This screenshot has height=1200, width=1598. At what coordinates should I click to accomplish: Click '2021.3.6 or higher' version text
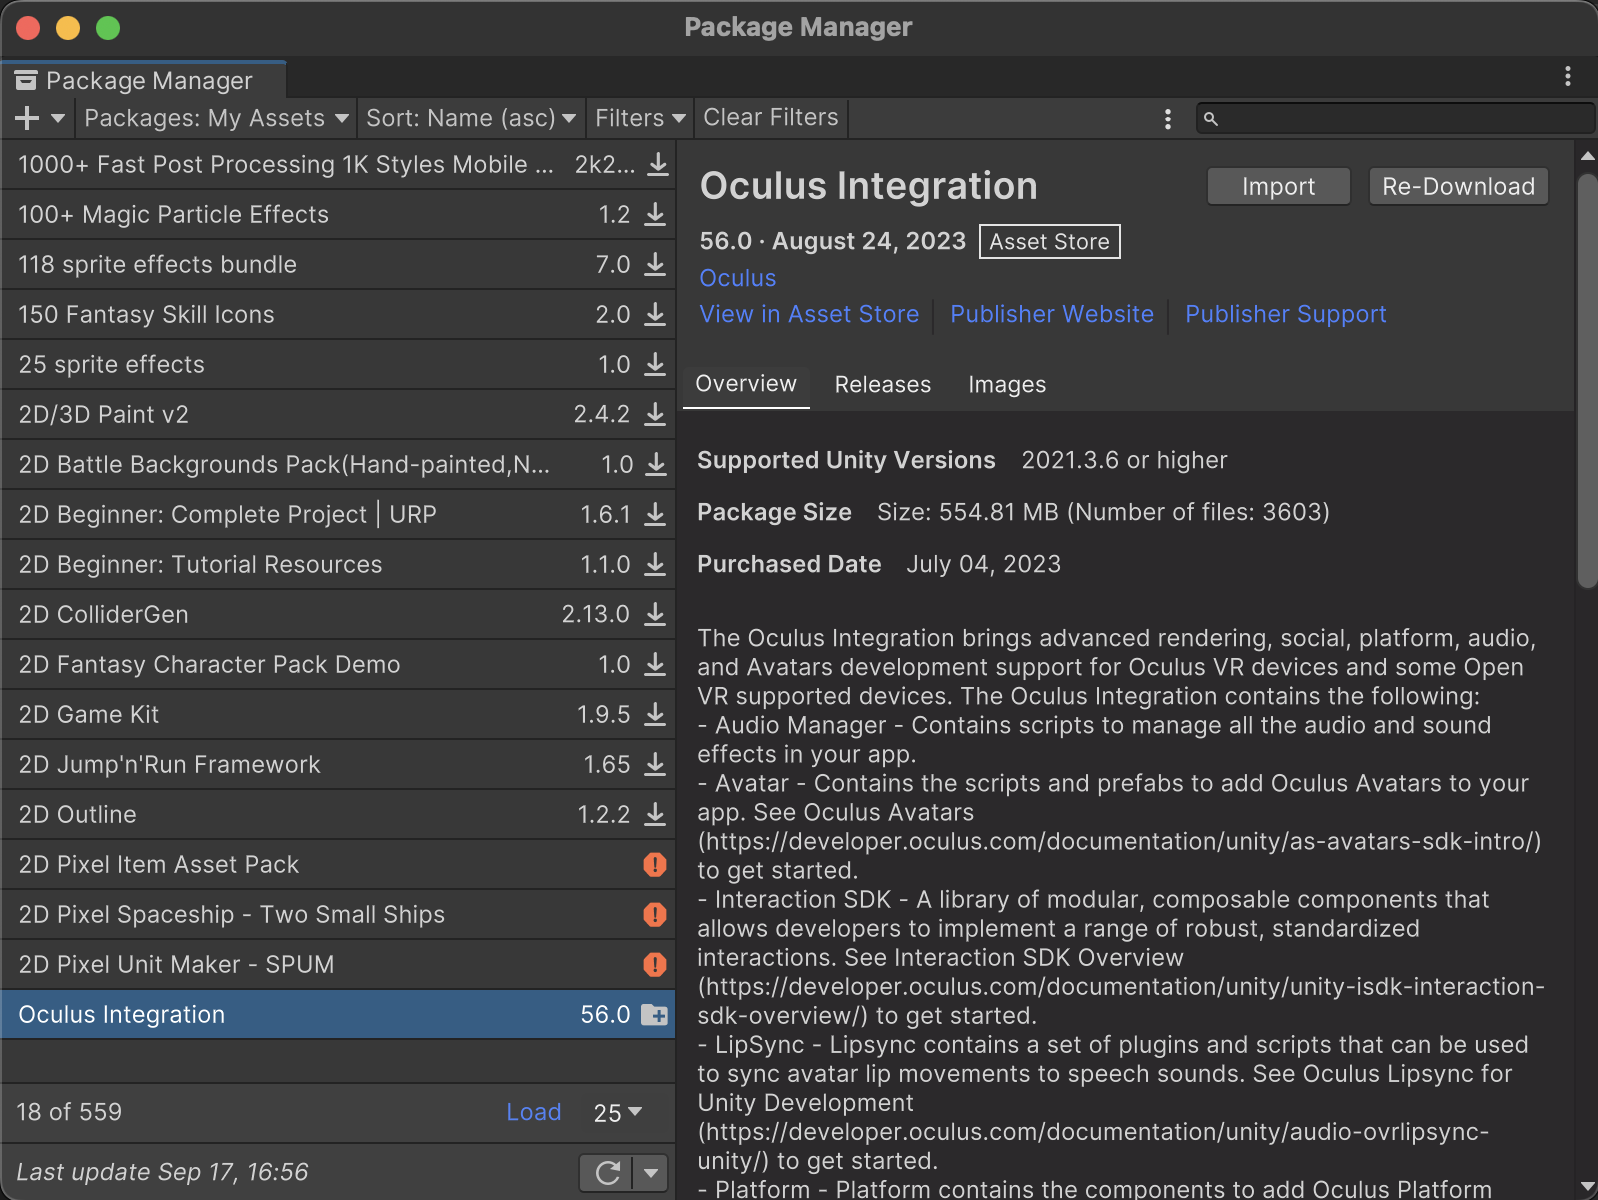point(1124,460)
